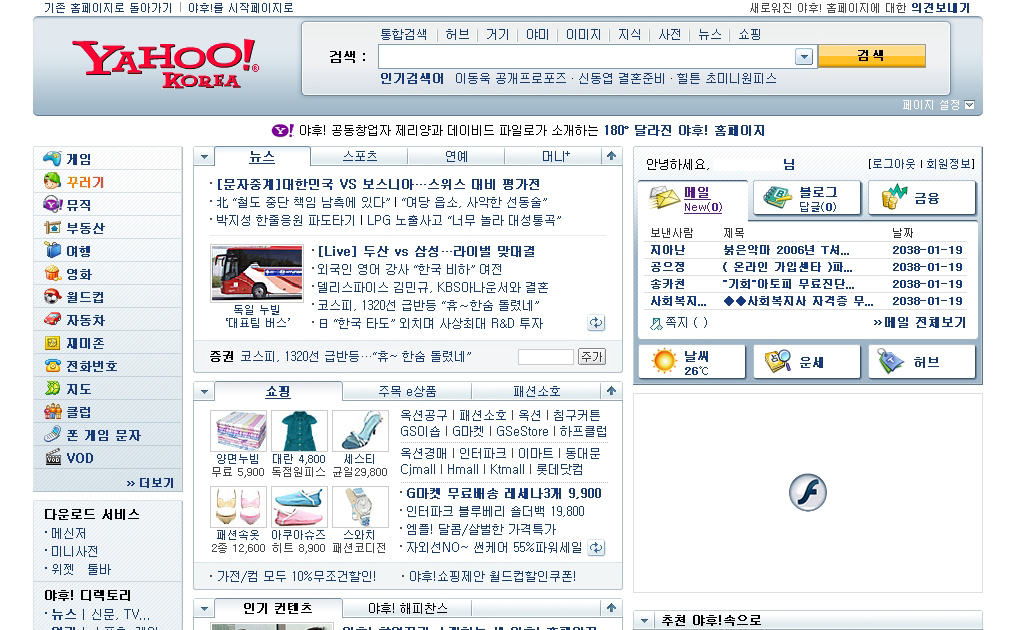
Task: Open the 뮤직 music icon
Action: coord(52,205)
